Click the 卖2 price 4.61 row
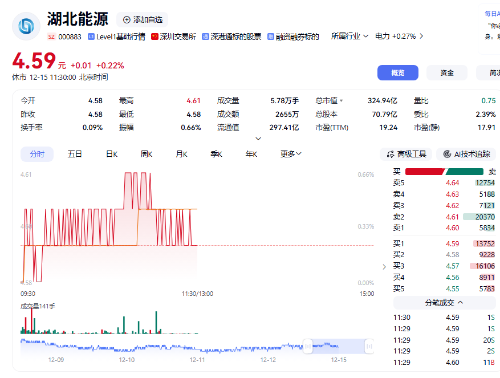The width and height of the screenshot is (500, 378). click(444, 217)
